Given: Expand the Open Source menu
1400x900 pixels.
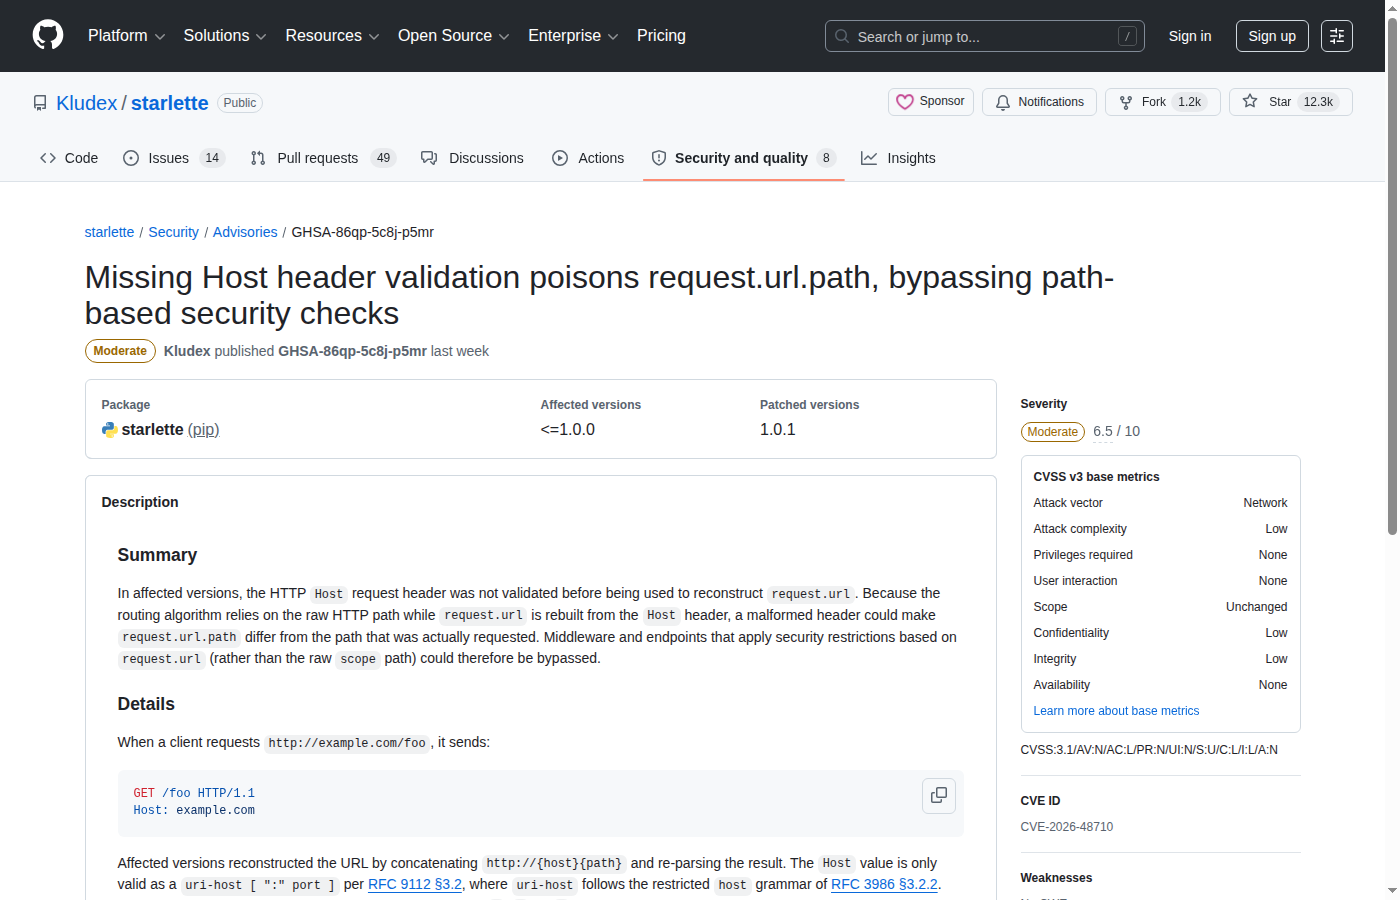Looking at the screenshot, I should pyautogui.click(x=453, y=36).
